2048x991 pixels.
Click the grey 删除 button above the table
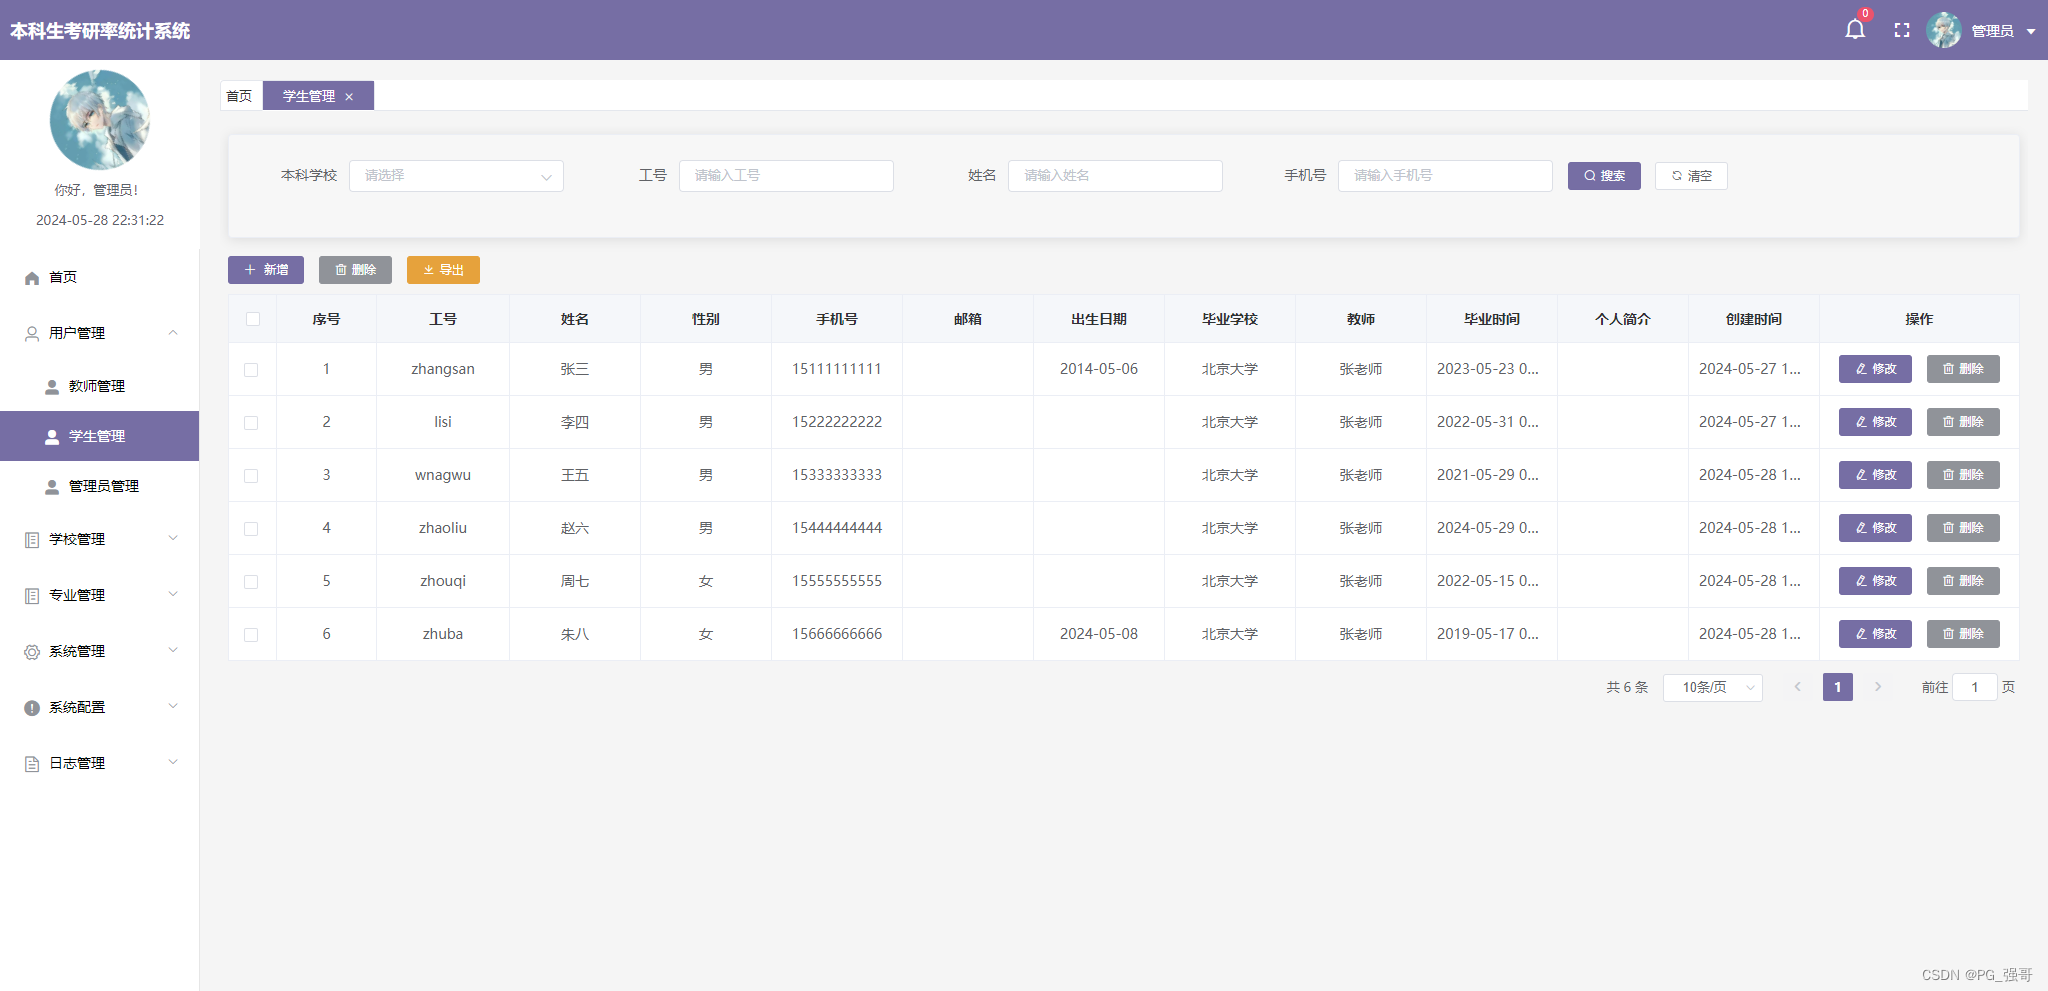pyautogui.click(x=355, y=270)
